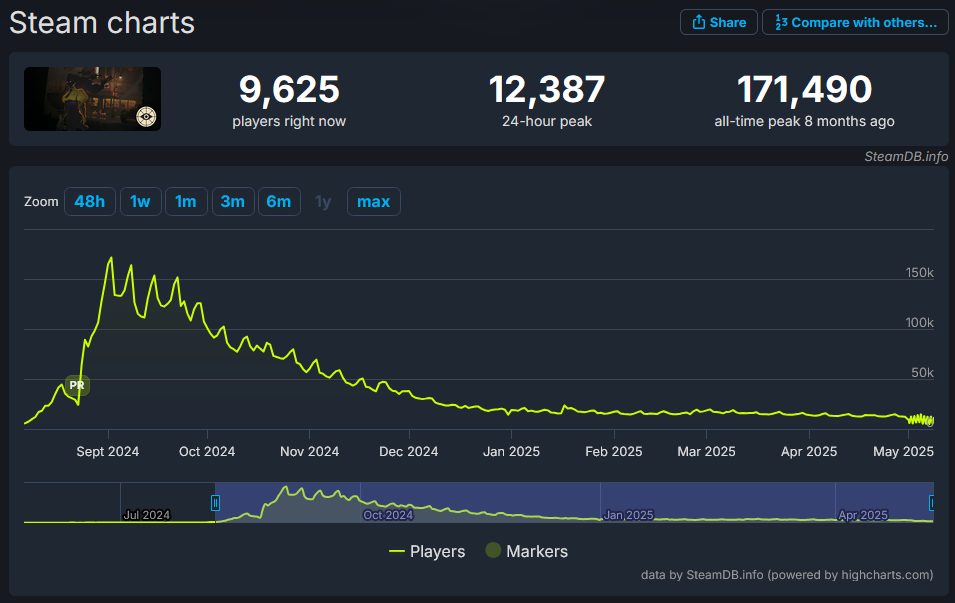Click the Players legend line symbol
The height and width of the screenshot is (603, 955).
pos(396,551)
